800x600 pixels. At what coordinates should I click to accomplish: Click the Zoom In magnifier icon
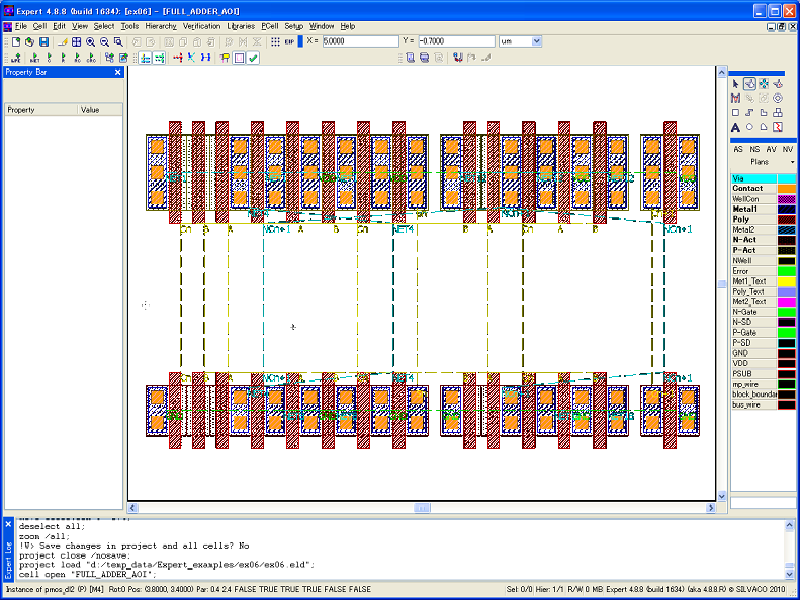tap(91, 42)
